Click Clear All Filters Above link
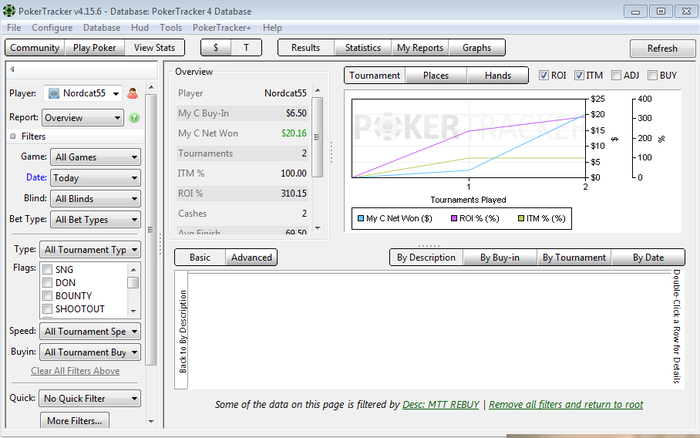 75,371
